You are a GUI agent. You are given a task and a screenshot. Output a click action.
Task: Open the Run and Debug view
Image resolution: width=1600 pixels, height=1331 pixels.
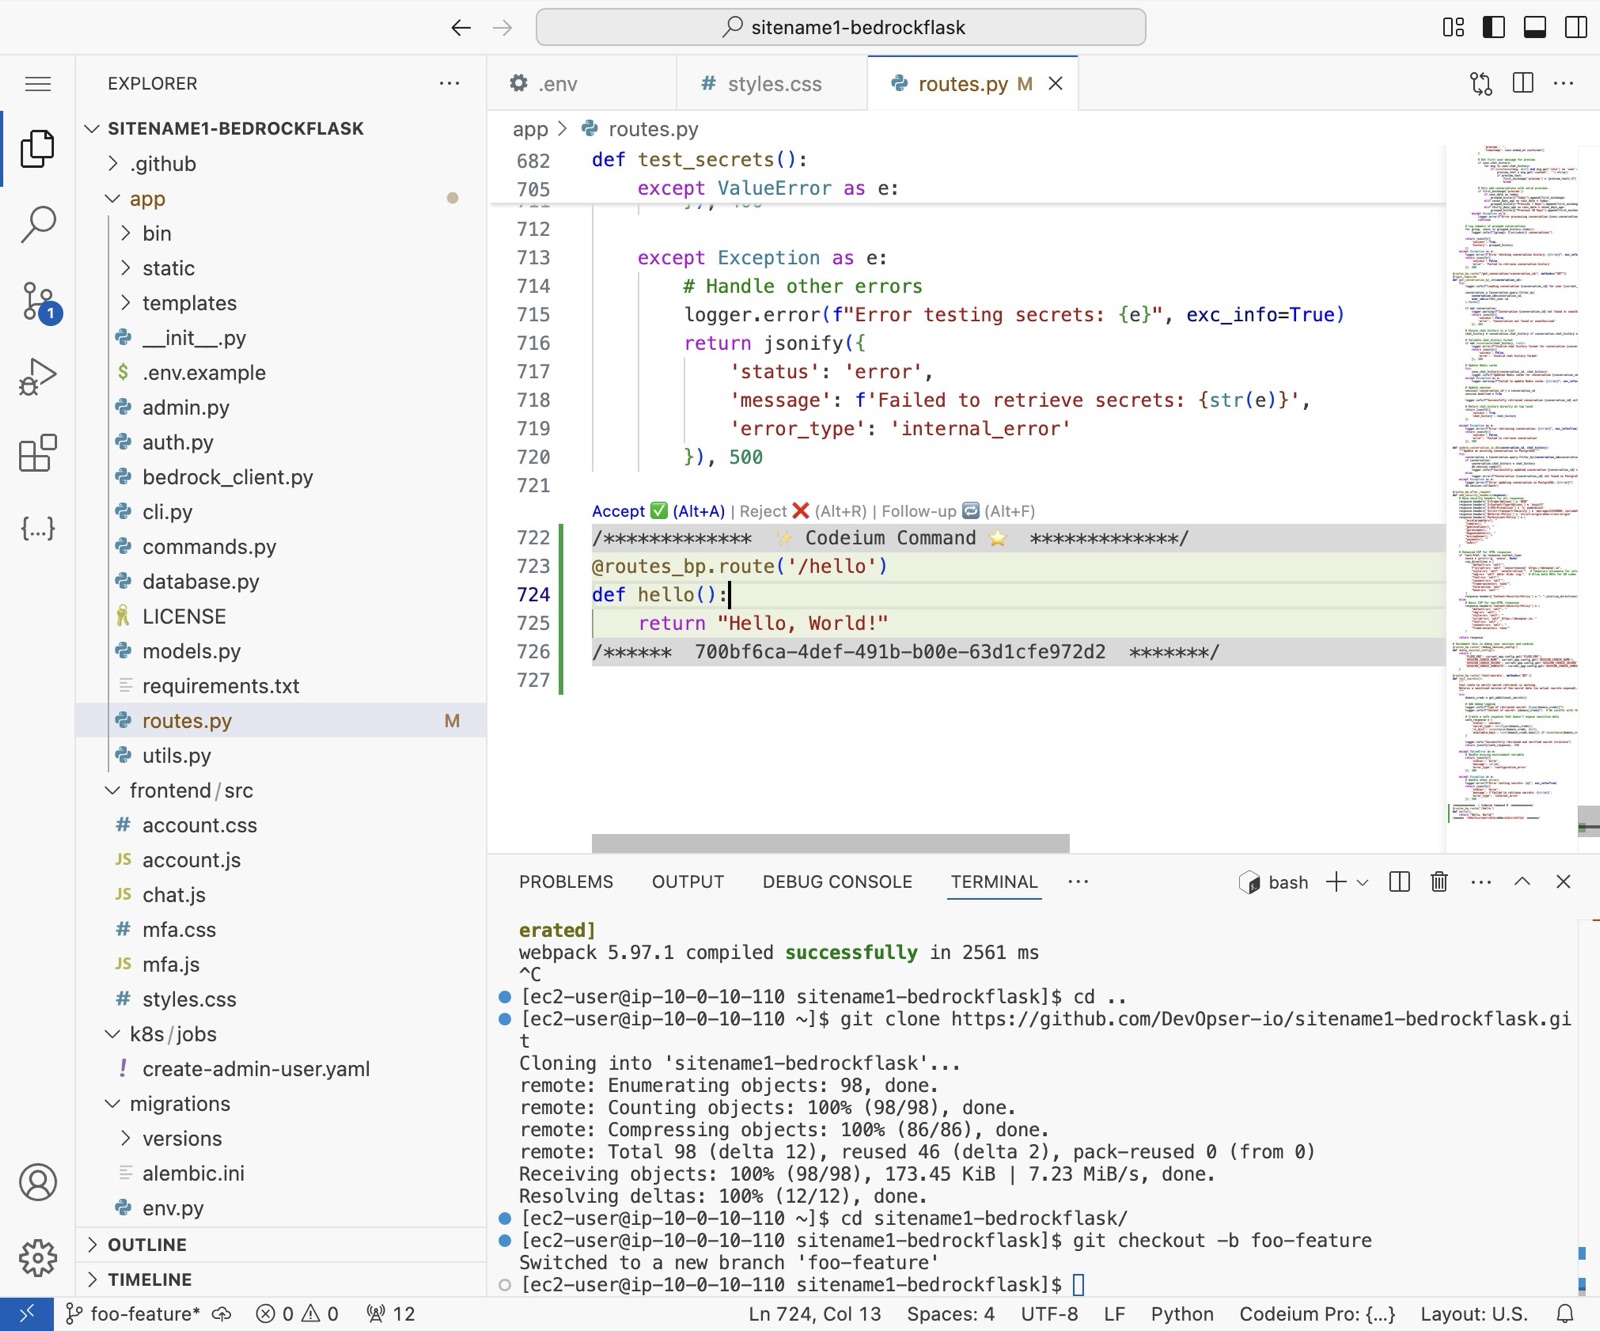coord(38,377)
